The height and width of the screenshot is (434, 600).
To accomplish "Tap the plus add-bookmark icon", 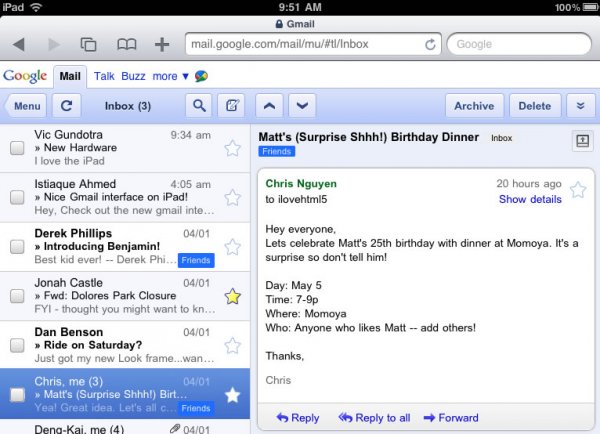I will 162,44.
